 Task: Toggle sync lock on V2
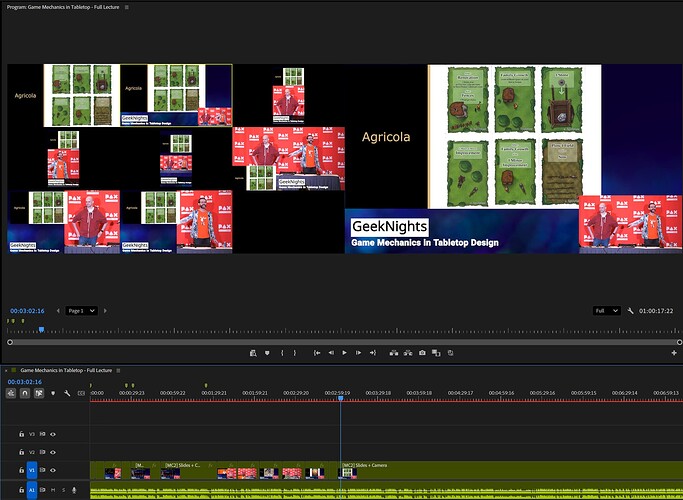click(42, 452)
